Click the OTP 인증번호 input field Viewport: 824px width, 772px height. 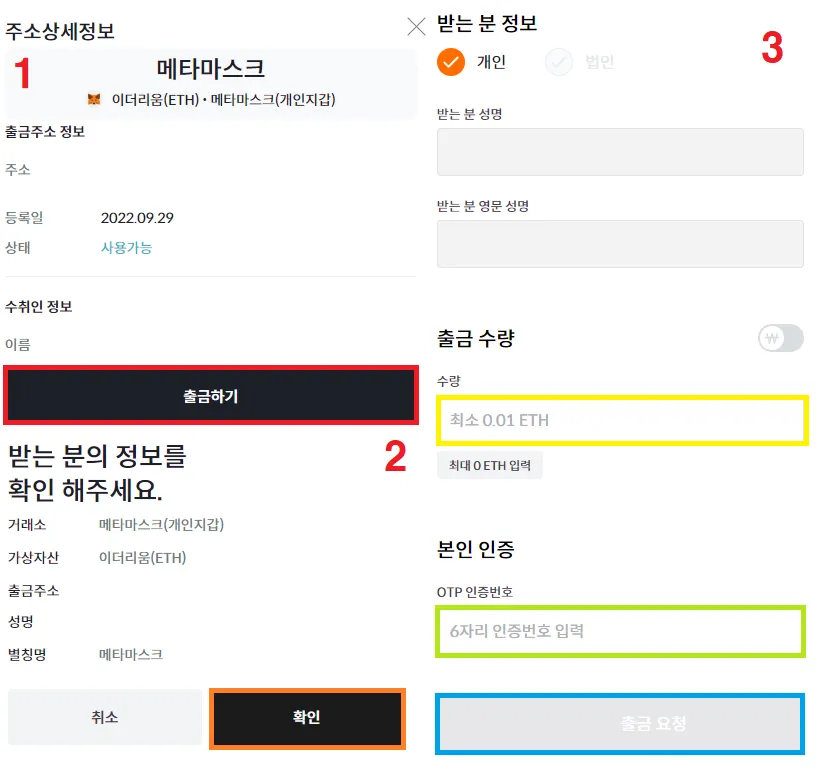(x=620, y=631)
